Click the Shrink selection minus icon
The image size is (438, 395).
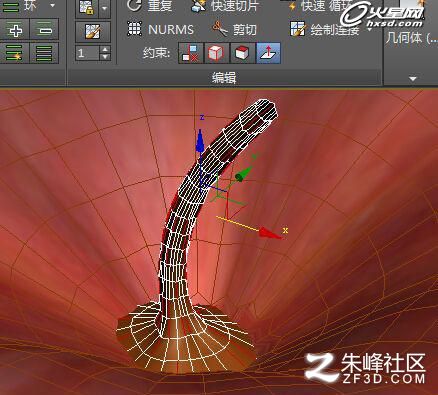tap(44, 30)
